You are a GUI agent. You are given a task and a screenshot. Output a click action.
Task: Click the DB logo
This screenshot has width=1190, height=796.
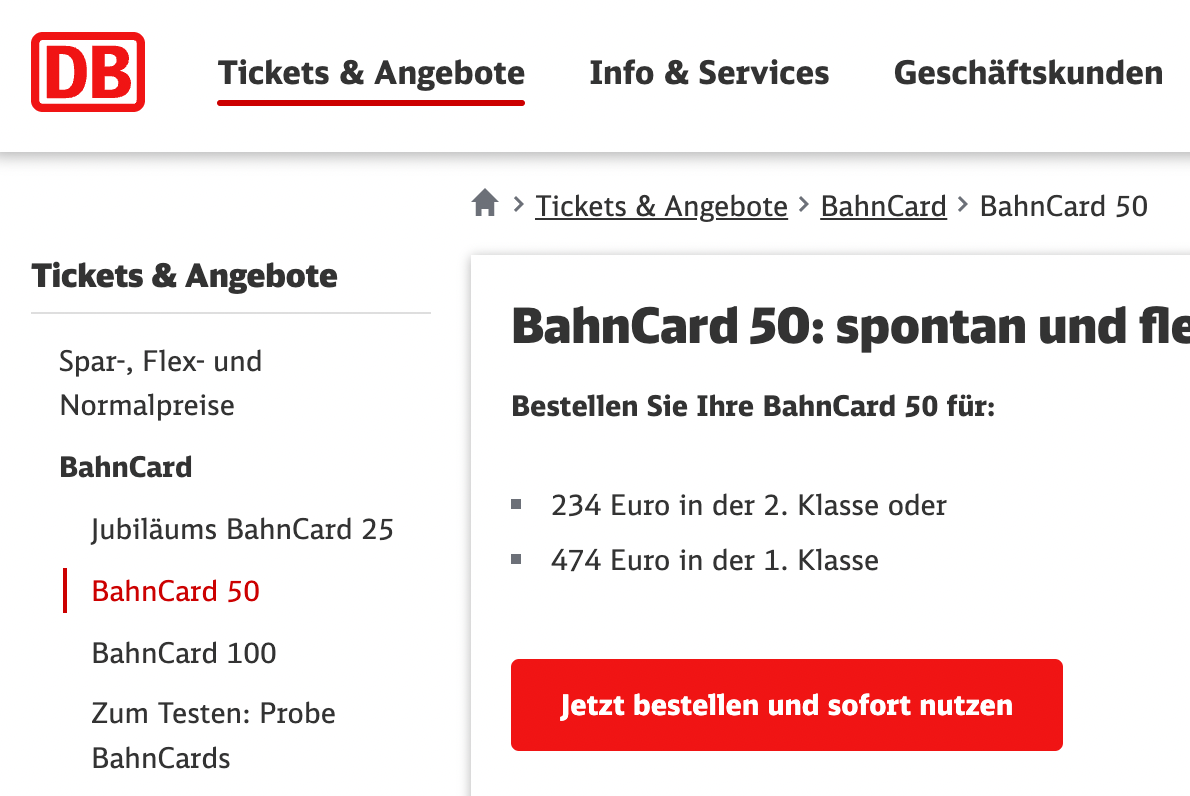click(88, 72)
